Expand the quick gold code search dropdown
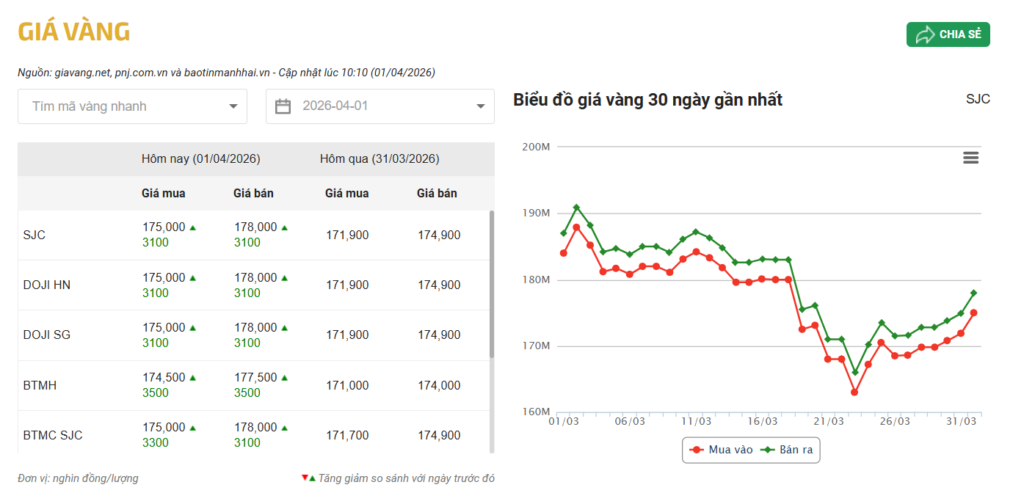Screen dimensions: 1024x504 233,106
